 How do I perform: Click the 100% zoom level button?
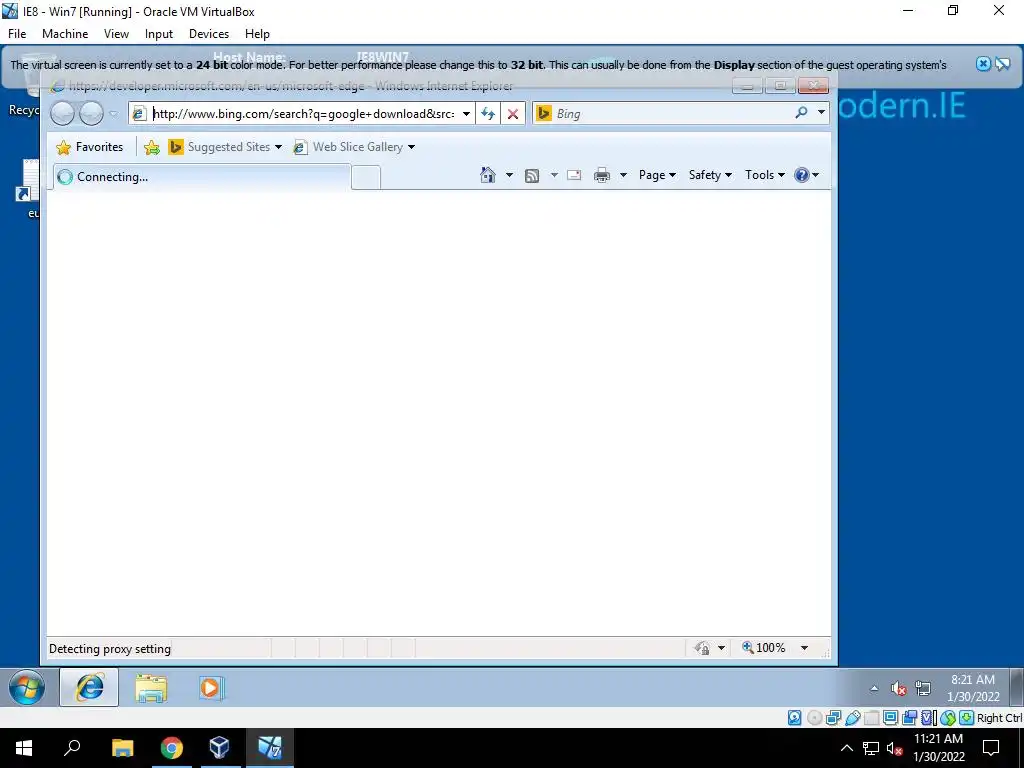coord(763,647)
